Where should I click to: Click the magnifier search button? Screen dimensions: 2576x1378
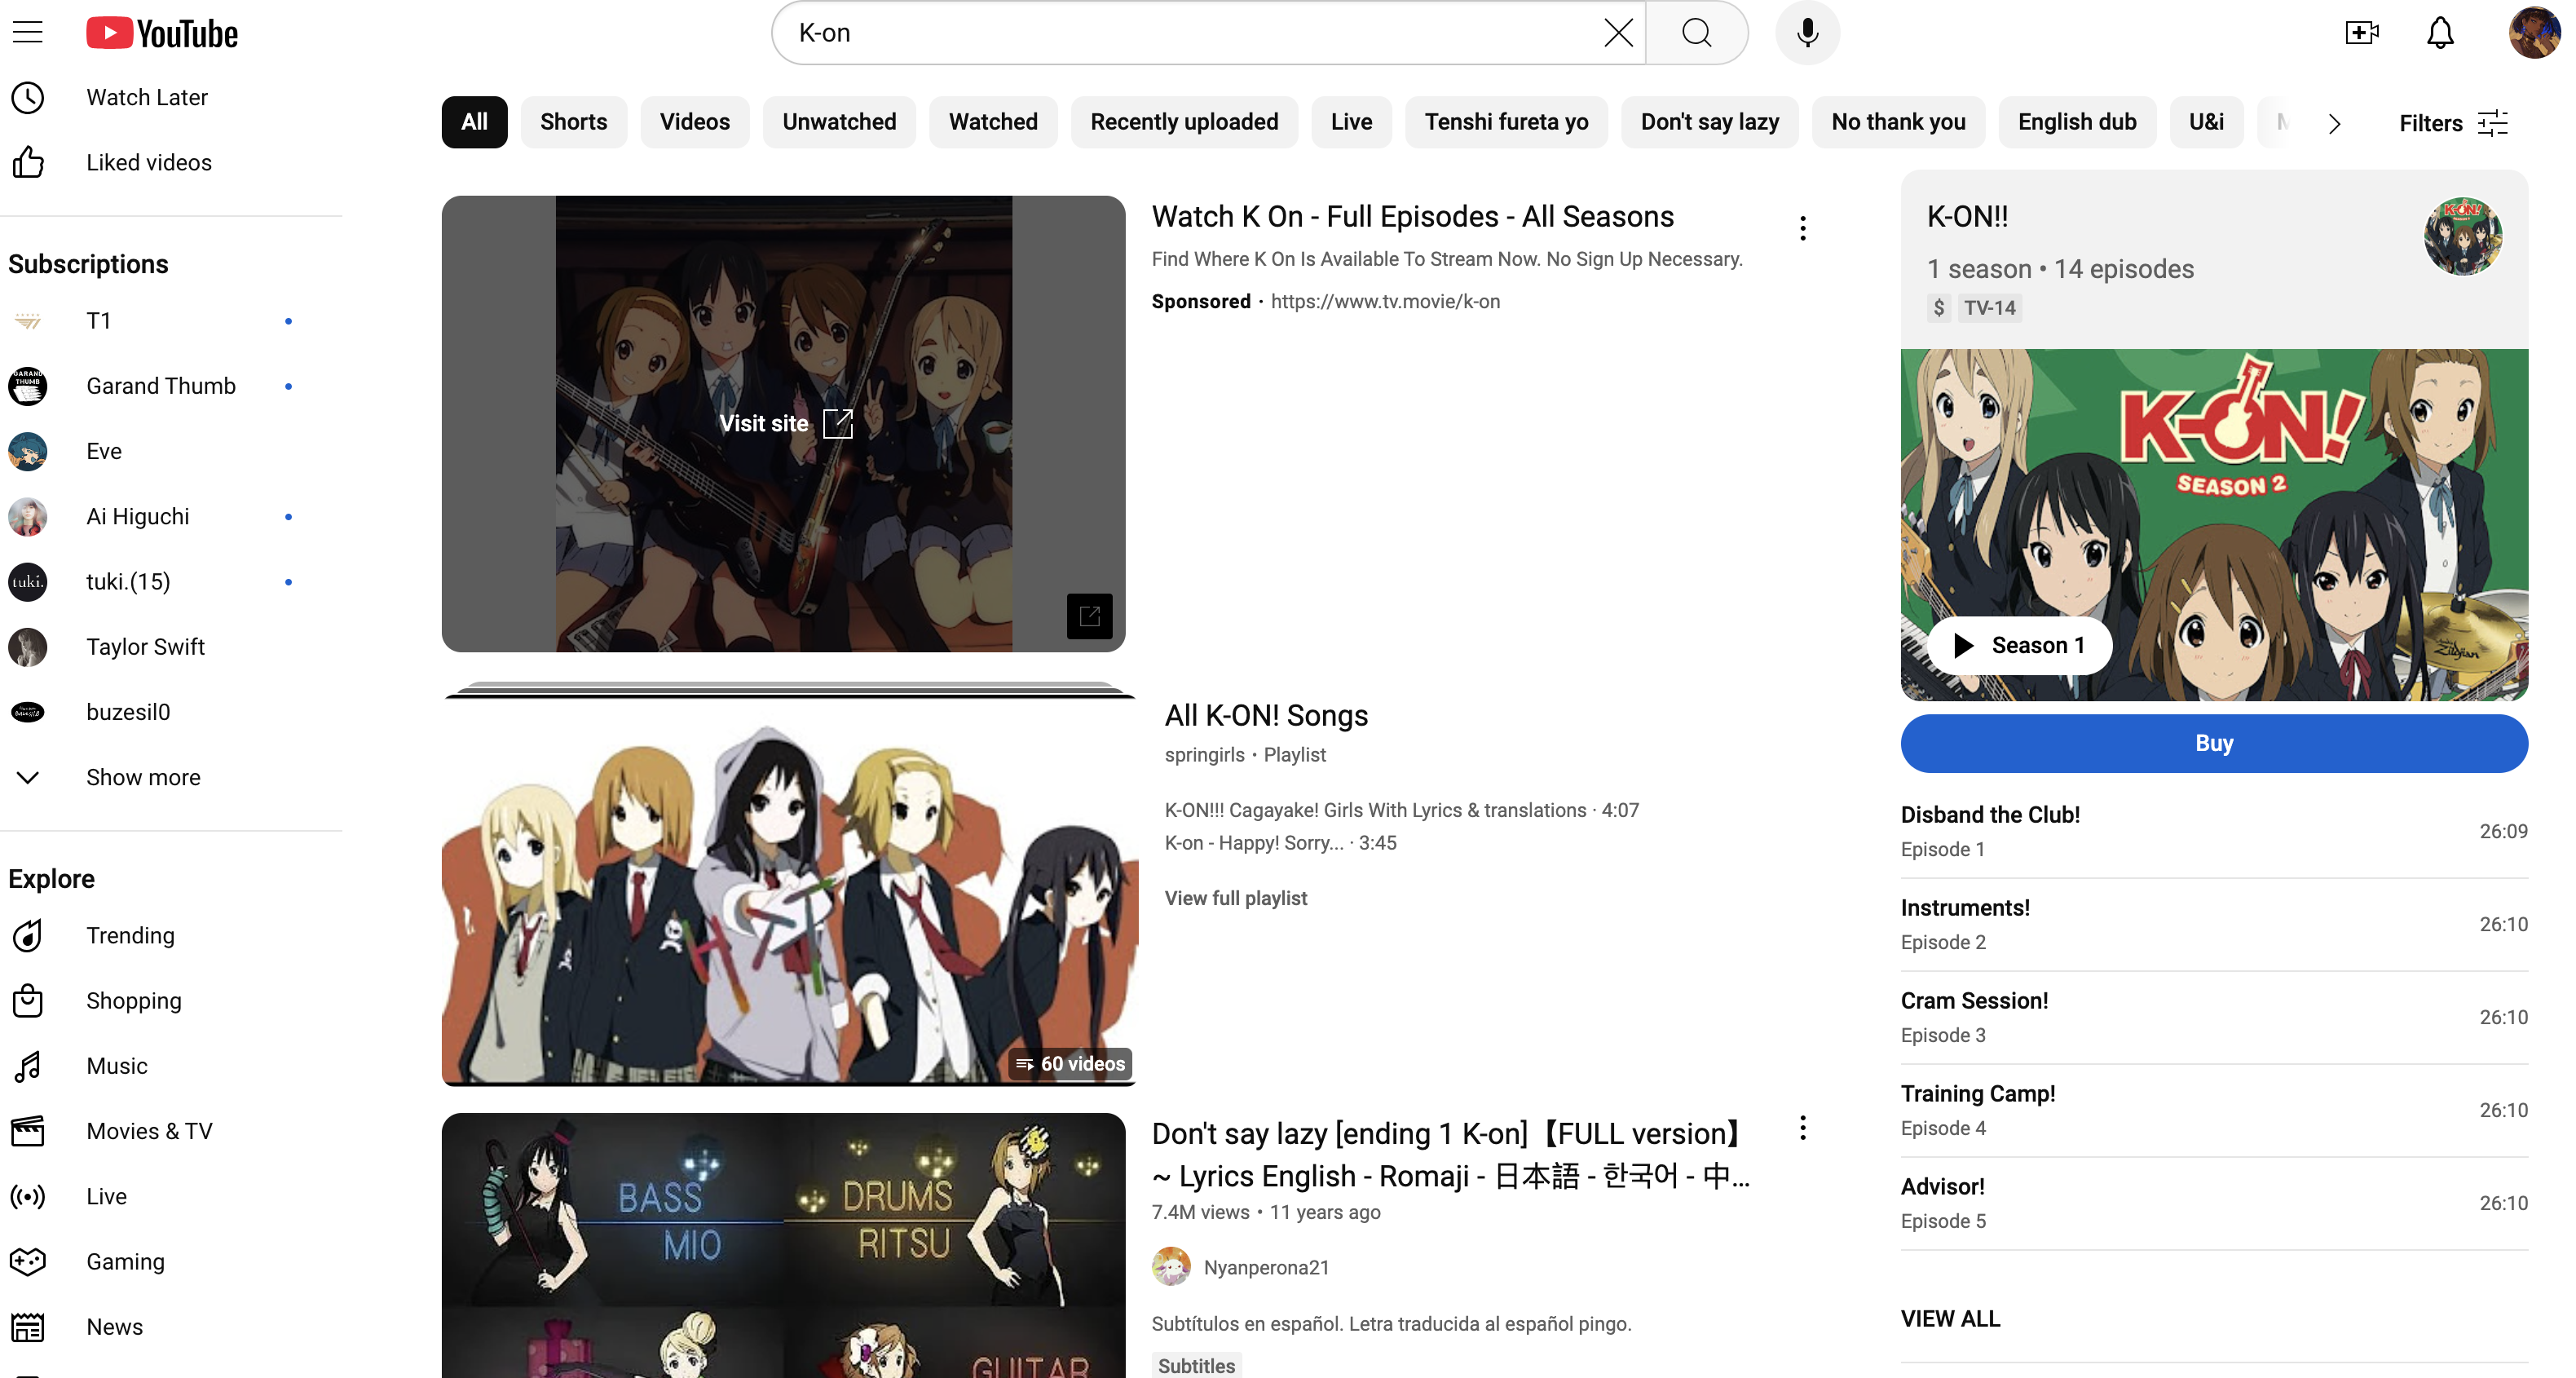point(1697,33)
